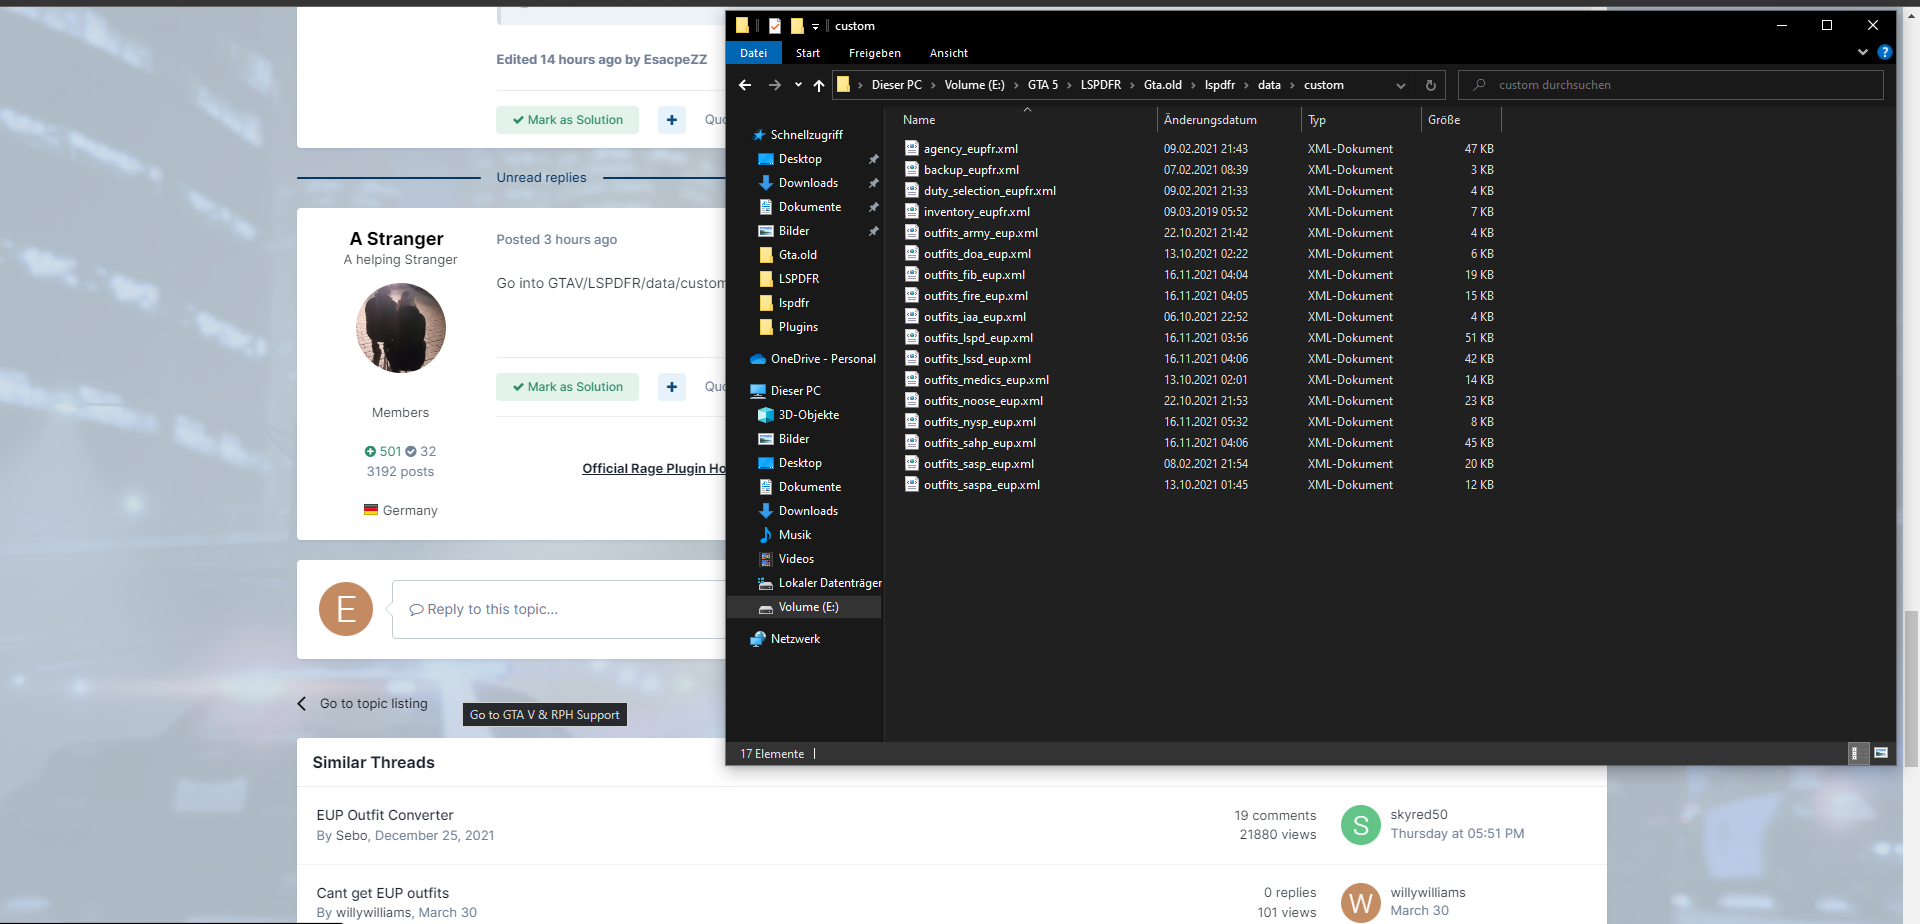The height and width of the screenshot is (924, 1920).
Task: Open the File Explorer help icon
Action: pyautogui.click(x=1884, y=52)
